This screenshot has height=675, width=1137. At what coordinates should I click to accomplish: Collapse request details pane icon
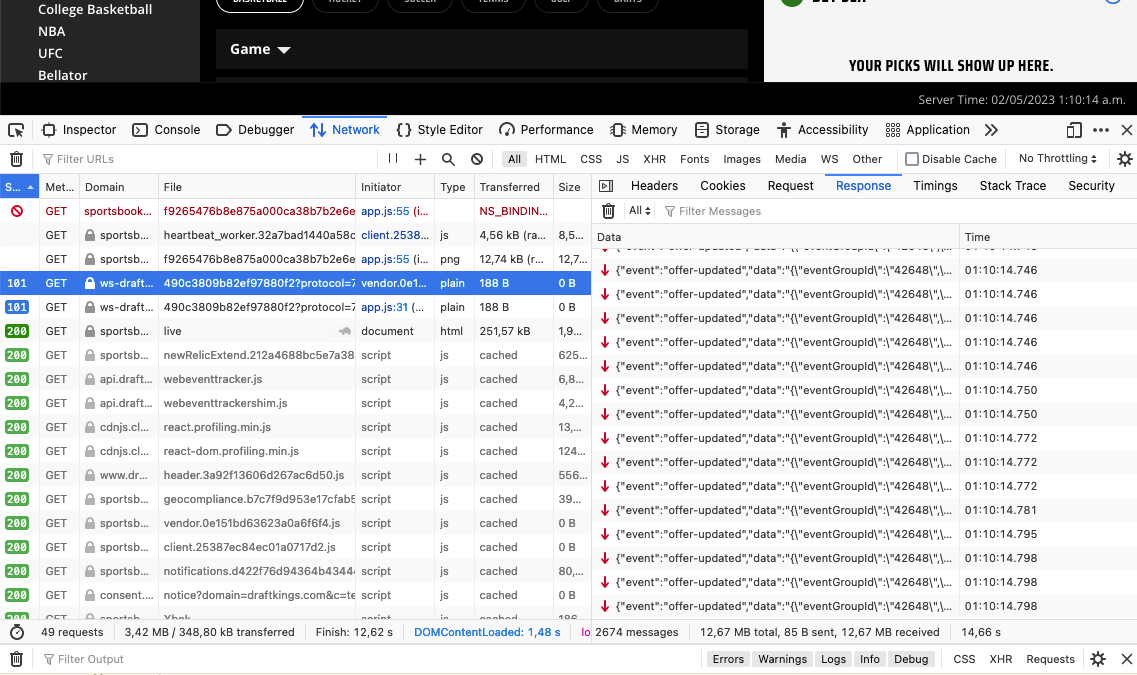click(606, 186)
